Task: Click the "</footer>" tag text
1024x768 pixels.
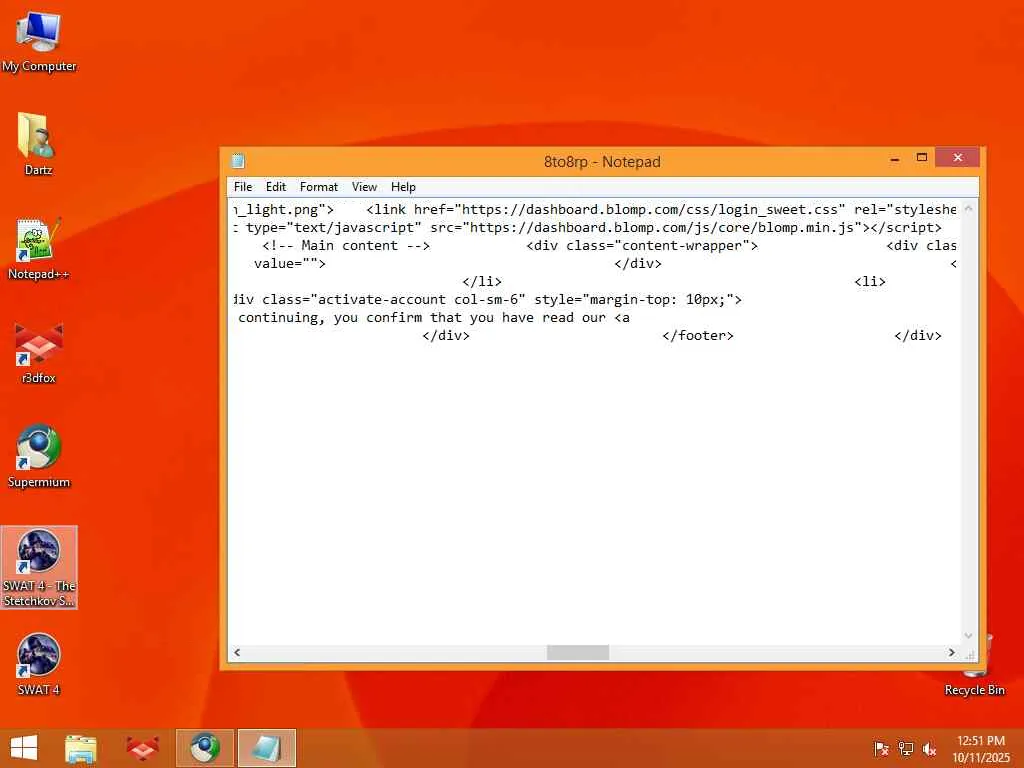Action: pyautogui.click(x=697, y=336)
